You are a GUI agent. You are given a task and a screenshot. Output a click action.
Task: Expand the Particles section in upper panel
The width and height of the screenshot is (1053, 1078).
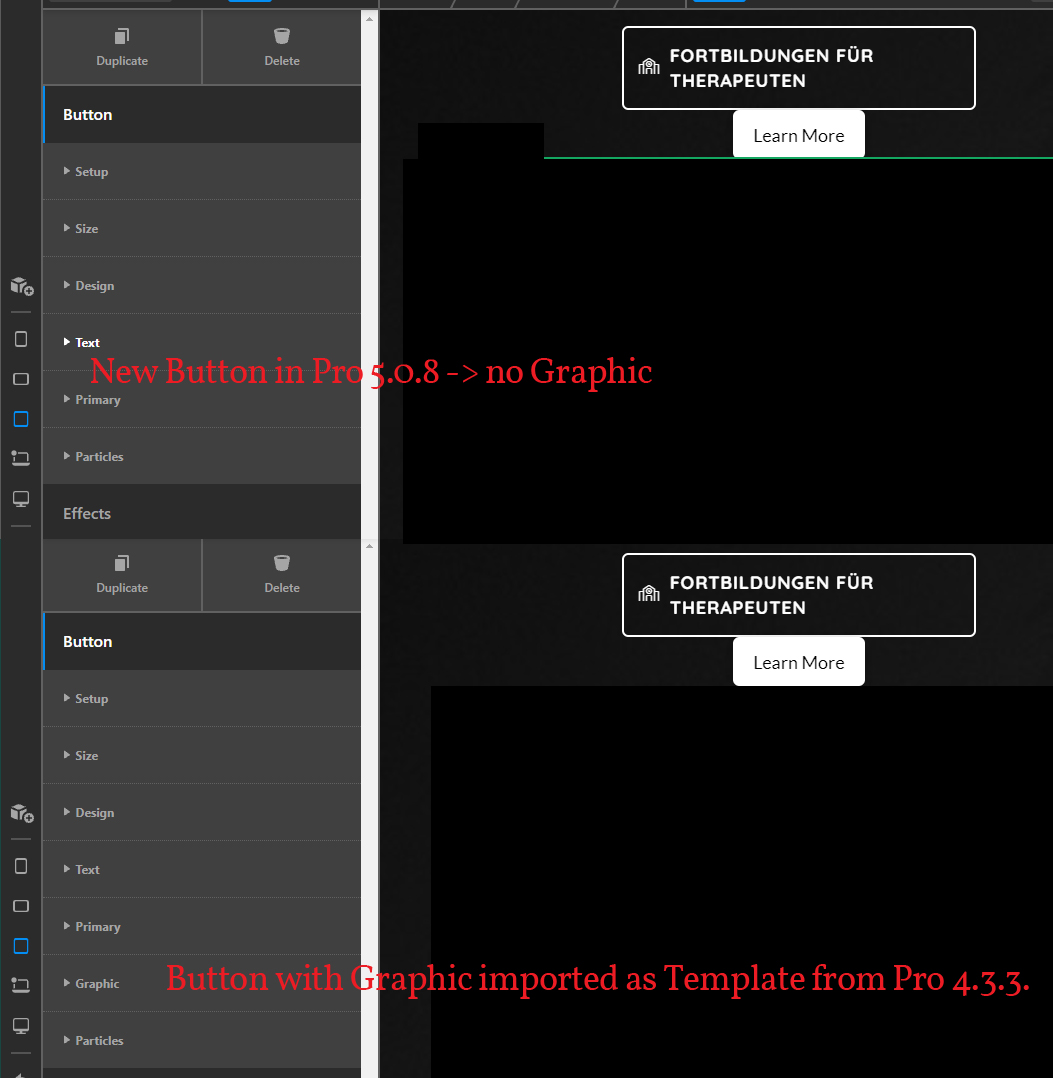pos(99,456)
